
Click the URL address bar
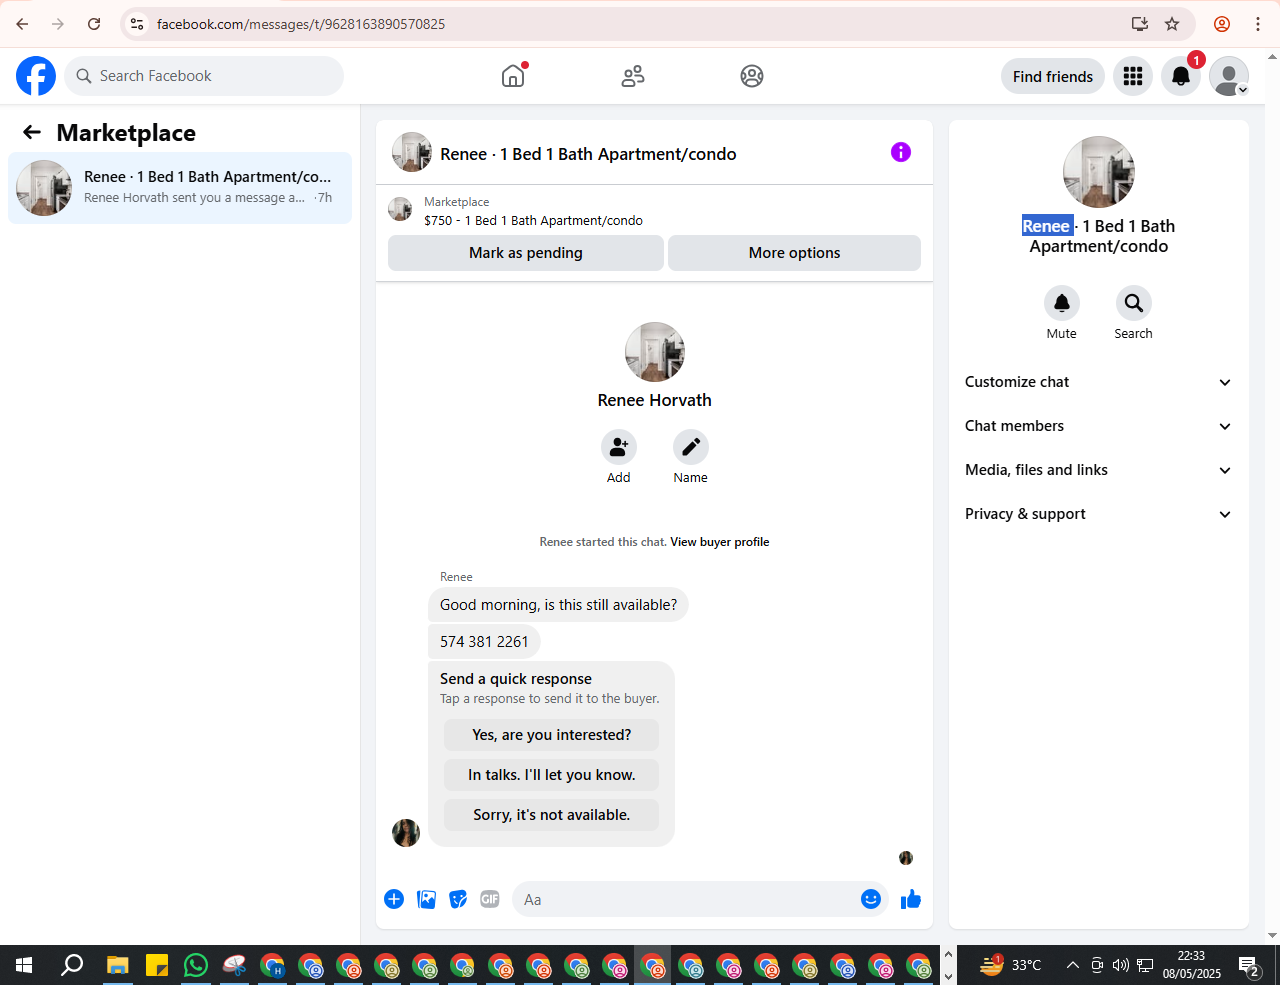(x=640, y=24)
